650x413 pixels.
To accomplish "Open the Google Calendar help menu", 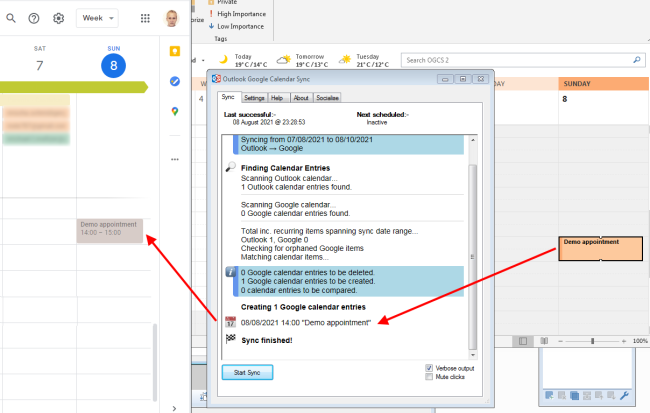I will [34, 18].
